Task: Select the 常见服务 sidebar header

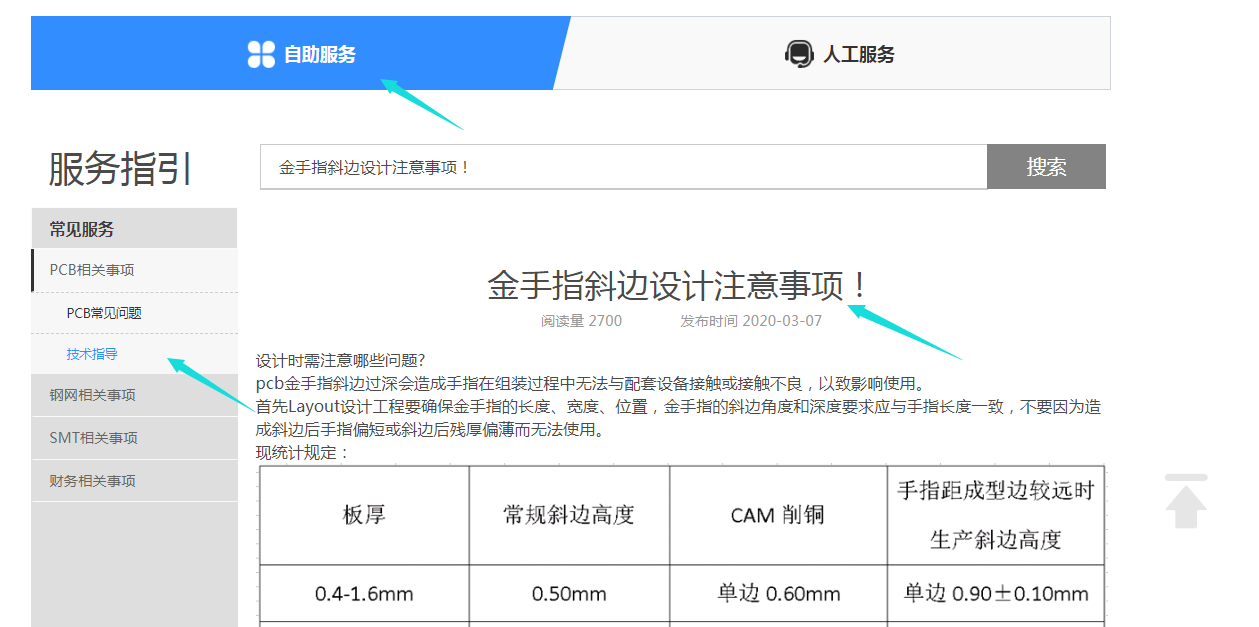Action: tap(82, 229)
